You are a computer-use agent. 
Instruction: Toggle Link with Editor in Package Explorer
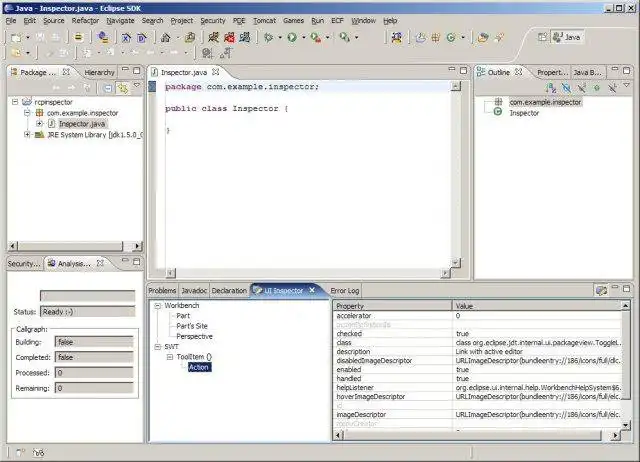[122, 88]
